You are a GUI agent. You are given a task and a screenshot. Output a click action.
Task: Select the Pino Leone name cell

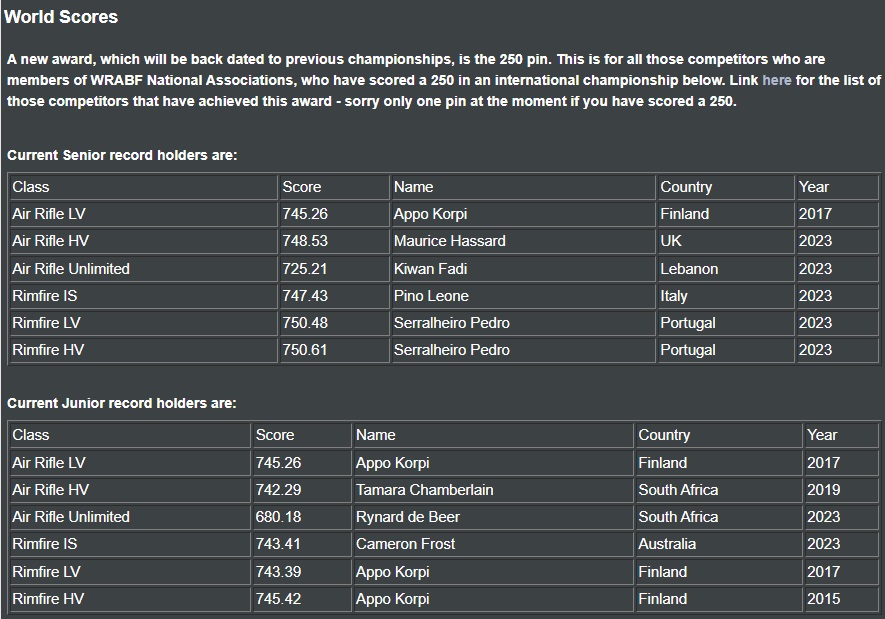pyautogui.click(x=523, y=296)
